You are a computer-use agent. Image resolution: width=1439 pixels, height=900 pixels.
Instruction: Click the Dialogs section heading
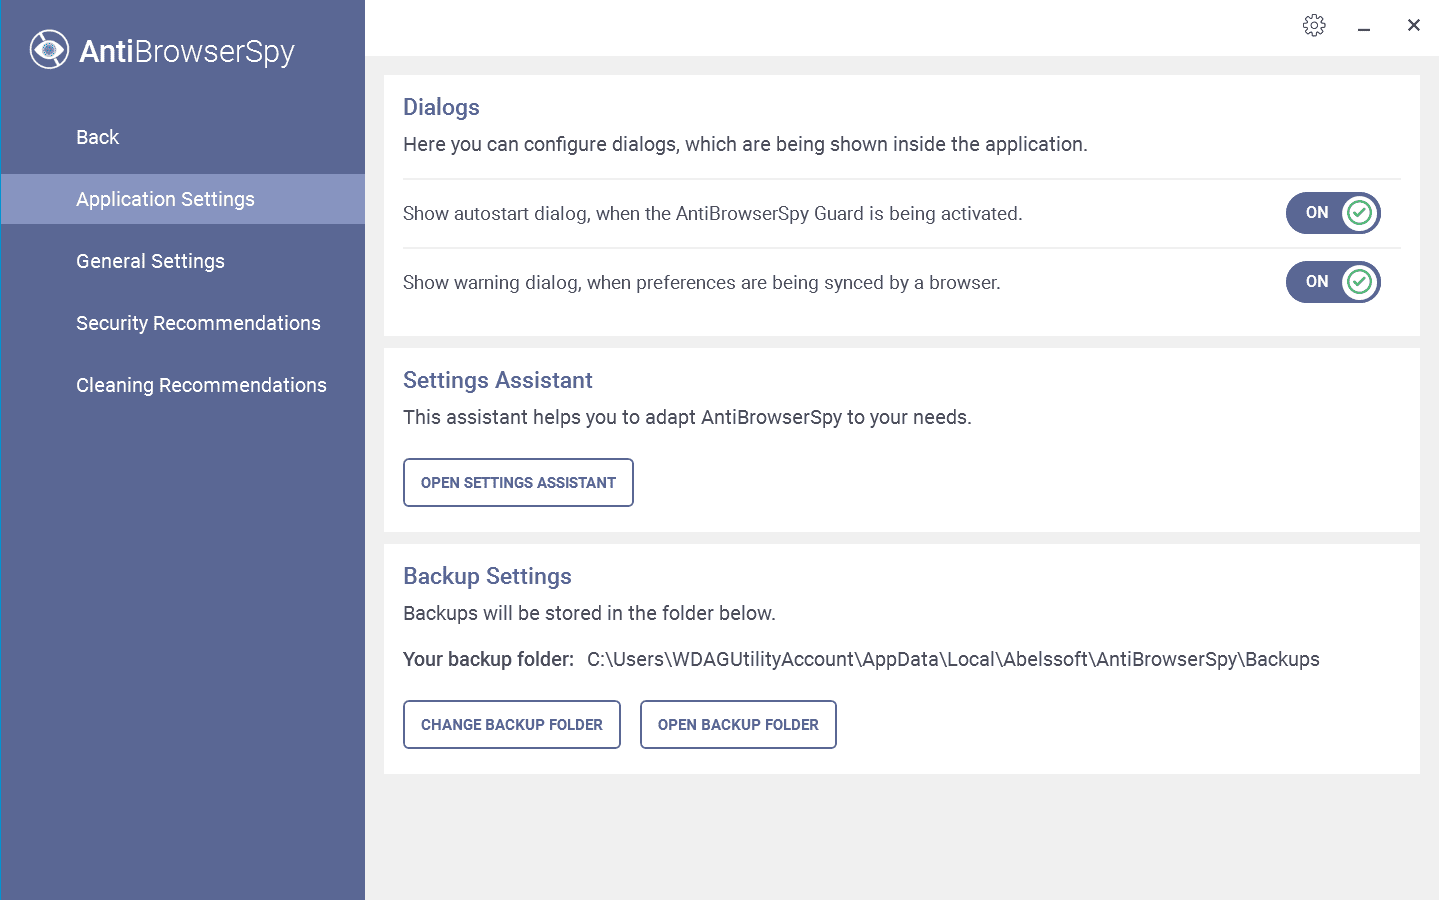coord(441,107)
